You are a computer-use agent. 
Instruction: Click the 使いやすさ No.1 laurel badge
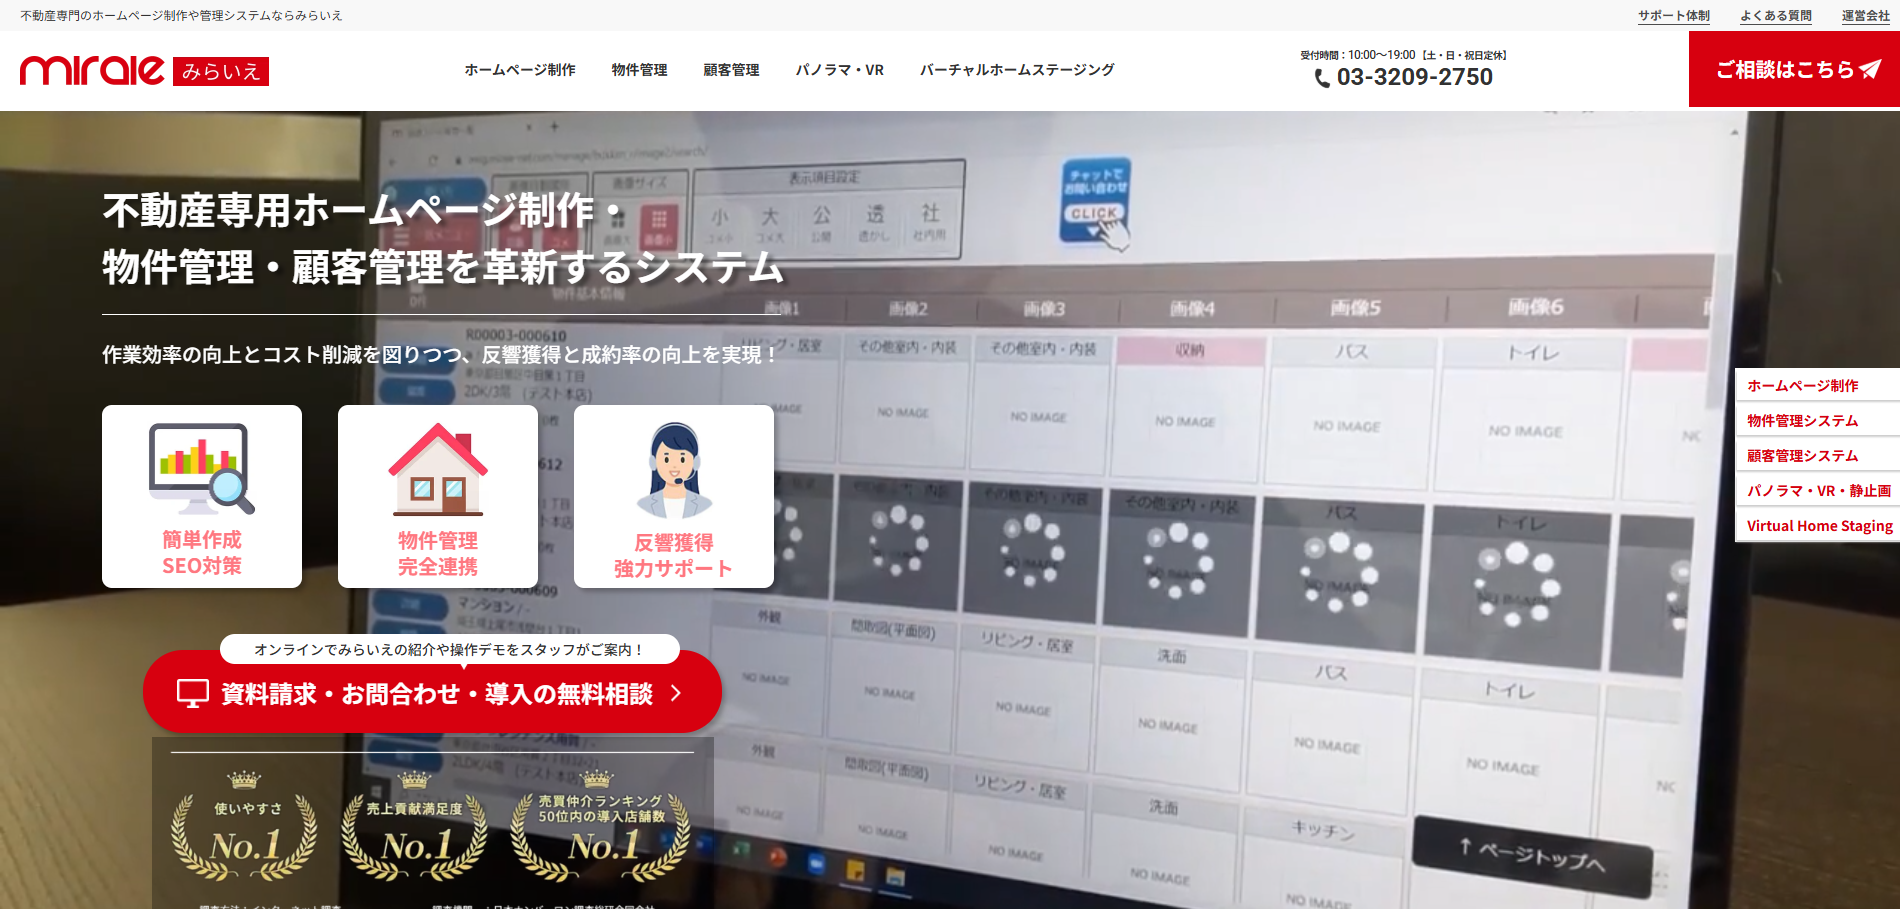[245, 827]
